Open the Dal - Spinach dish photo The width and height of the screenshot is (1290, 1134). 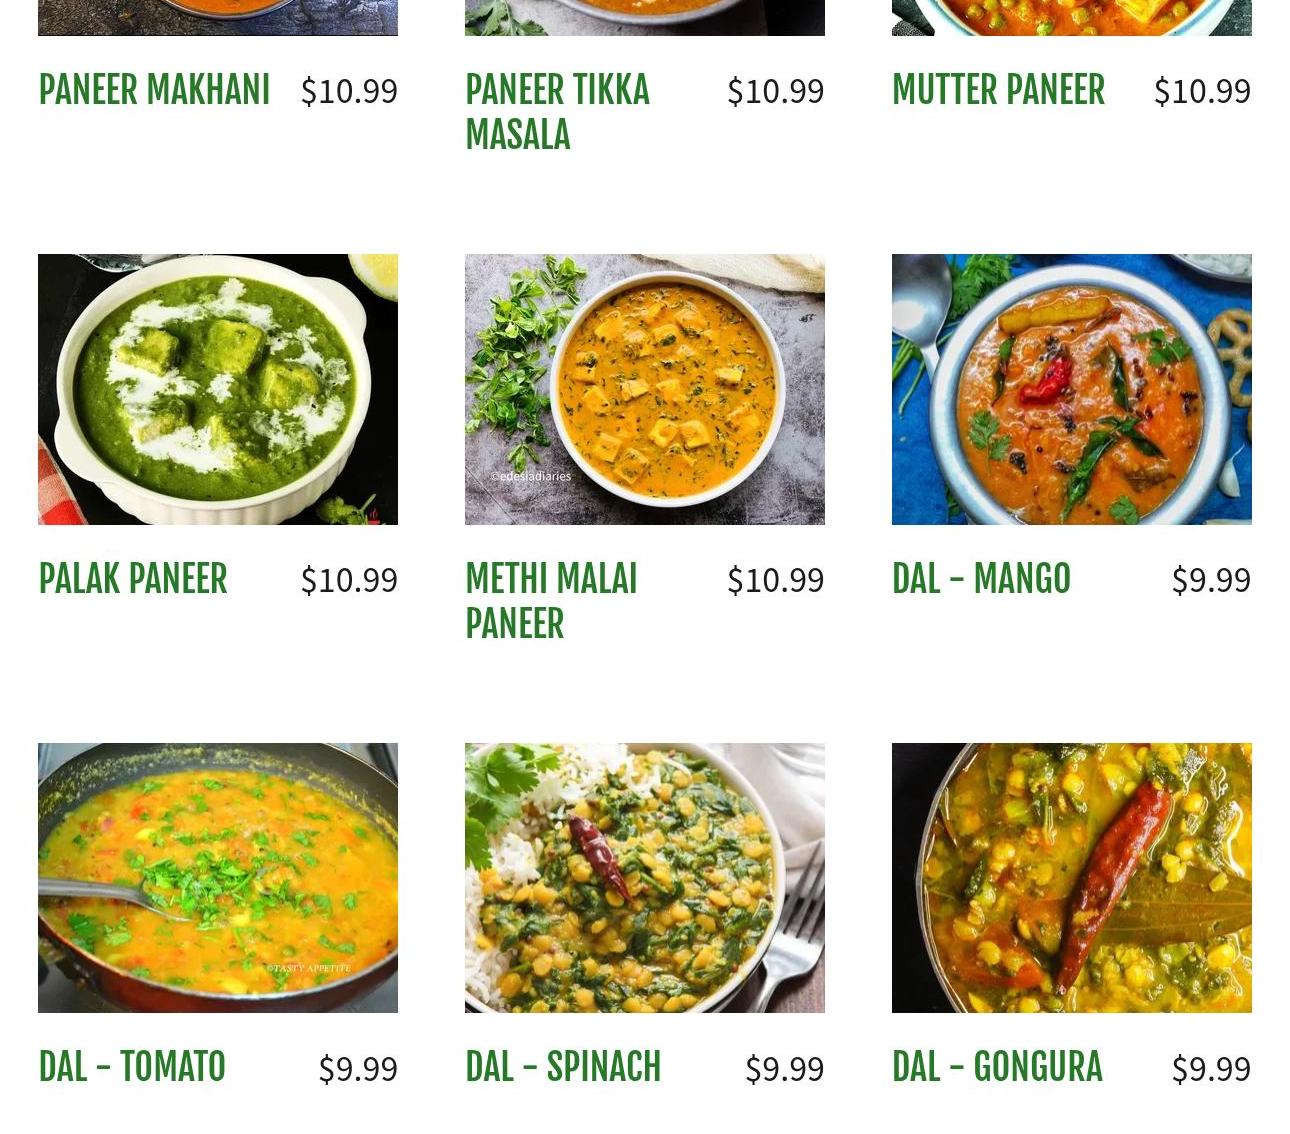(x=645, y=878)
